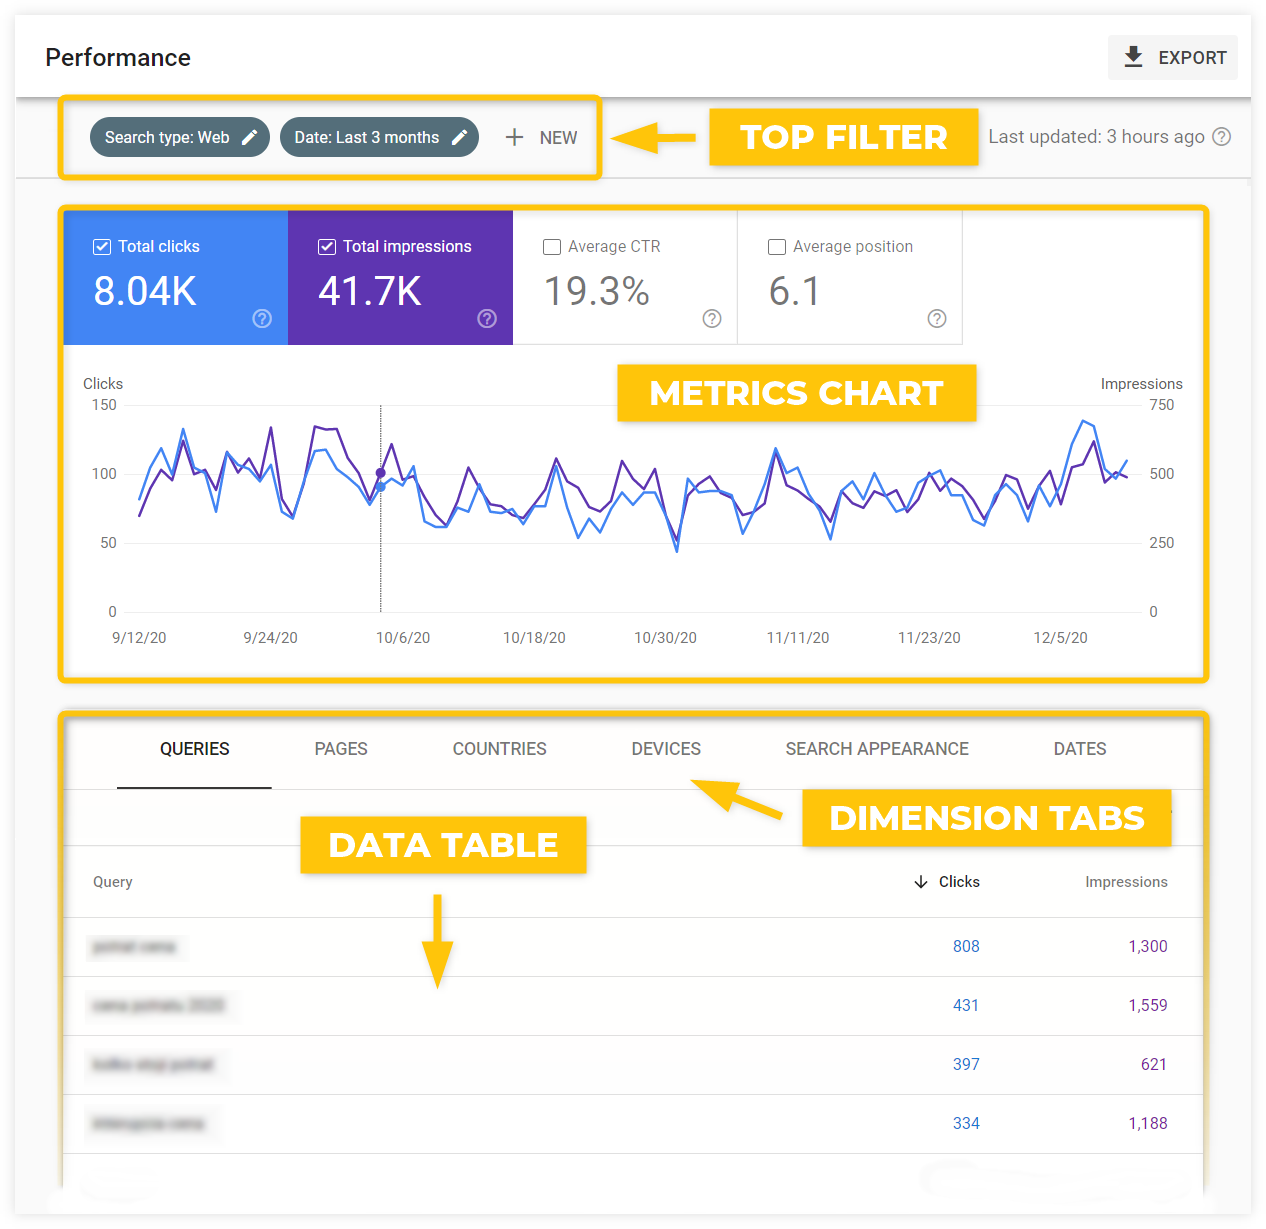Click chart data point on the dotted marker line
The image size is (1266, 1229).
click(380, 473)
